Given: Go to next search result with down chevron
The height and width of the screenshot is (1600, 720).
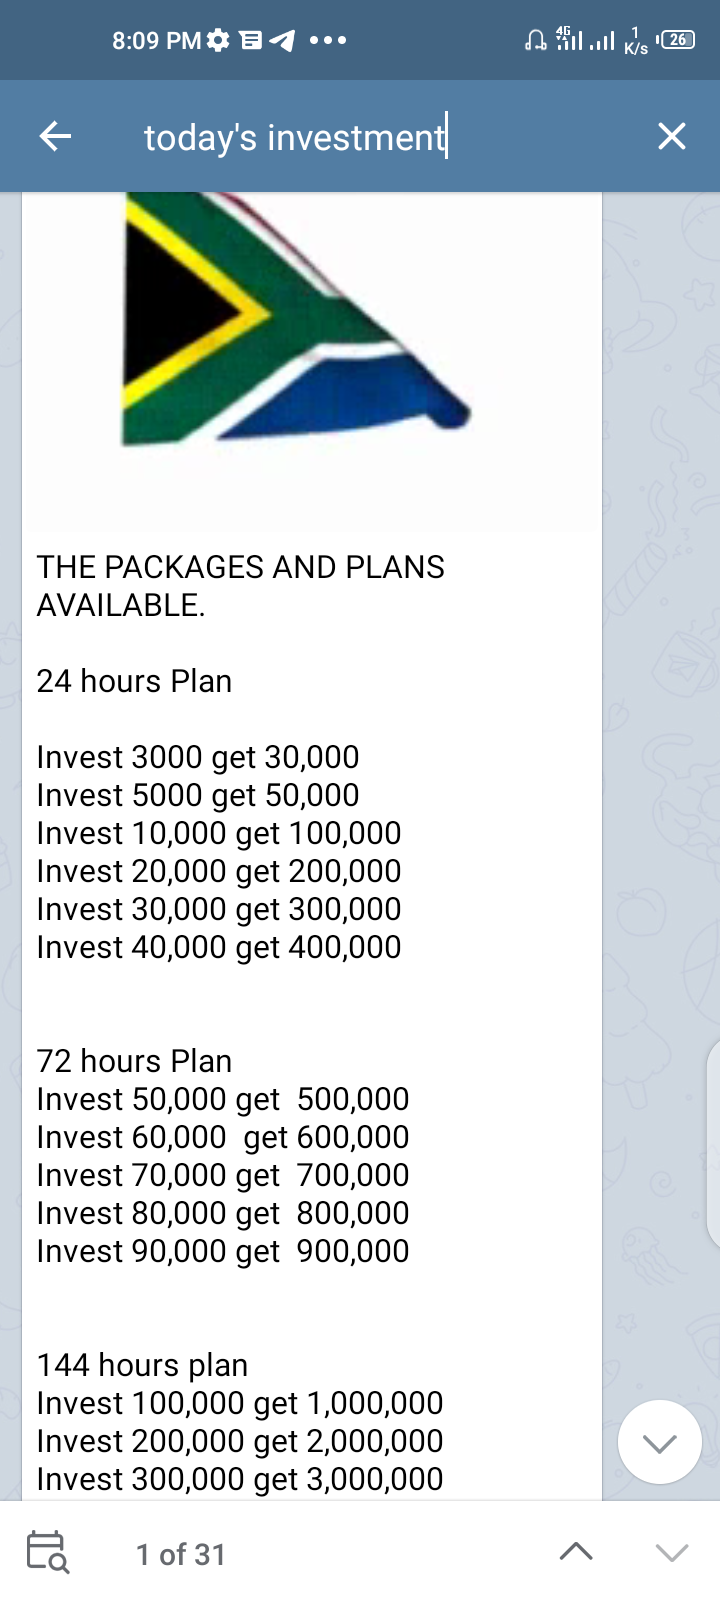Looking at the screenshot, I should [x=672, y=1552].
